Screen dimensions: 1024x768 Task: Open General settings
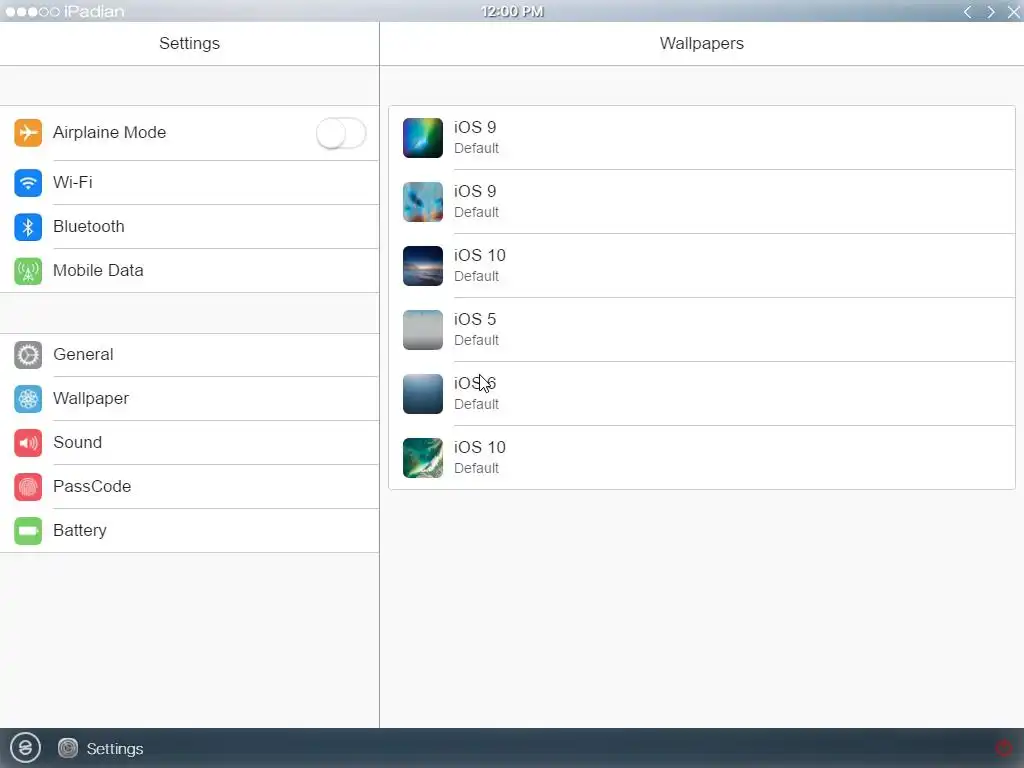tap(189, 355)
